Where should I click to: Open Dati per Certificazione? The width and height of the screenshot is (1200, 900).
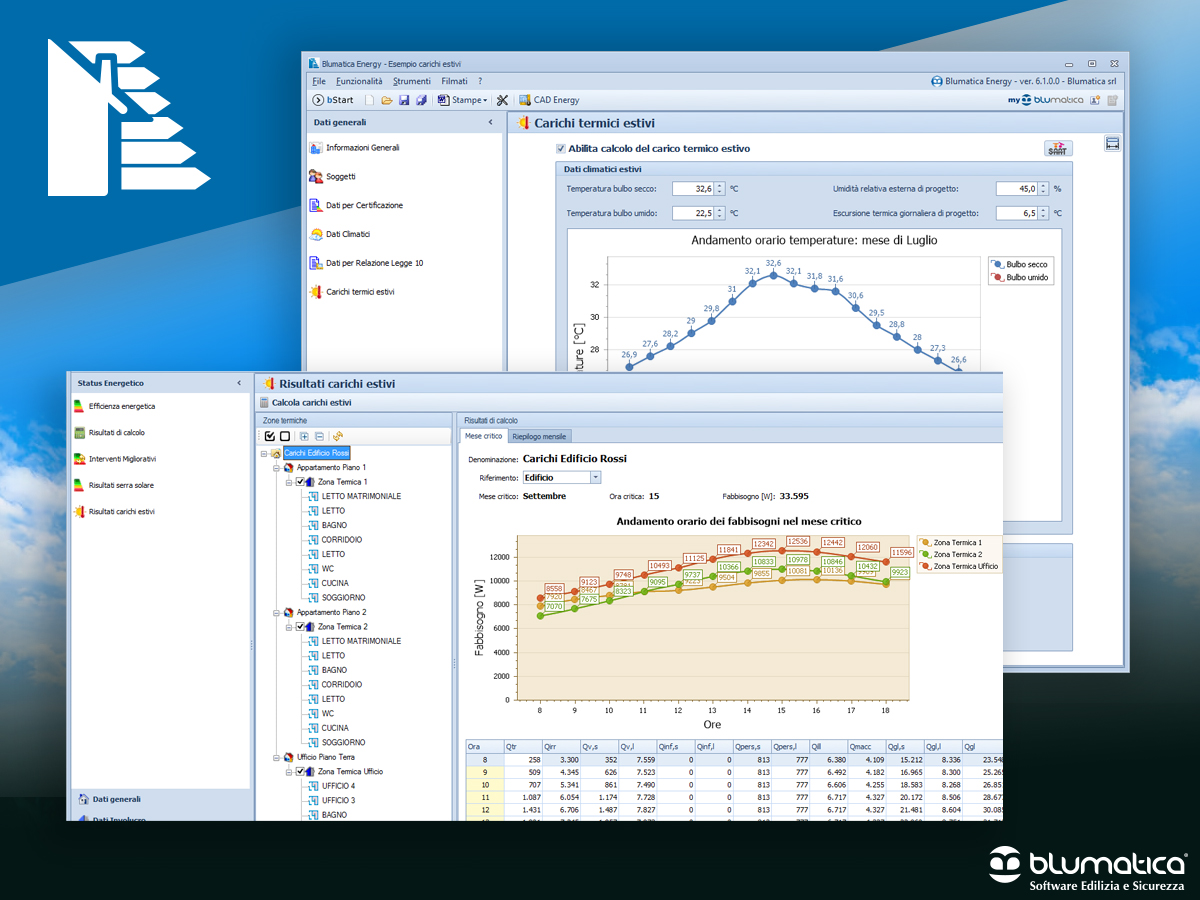(x=356, y=205)
